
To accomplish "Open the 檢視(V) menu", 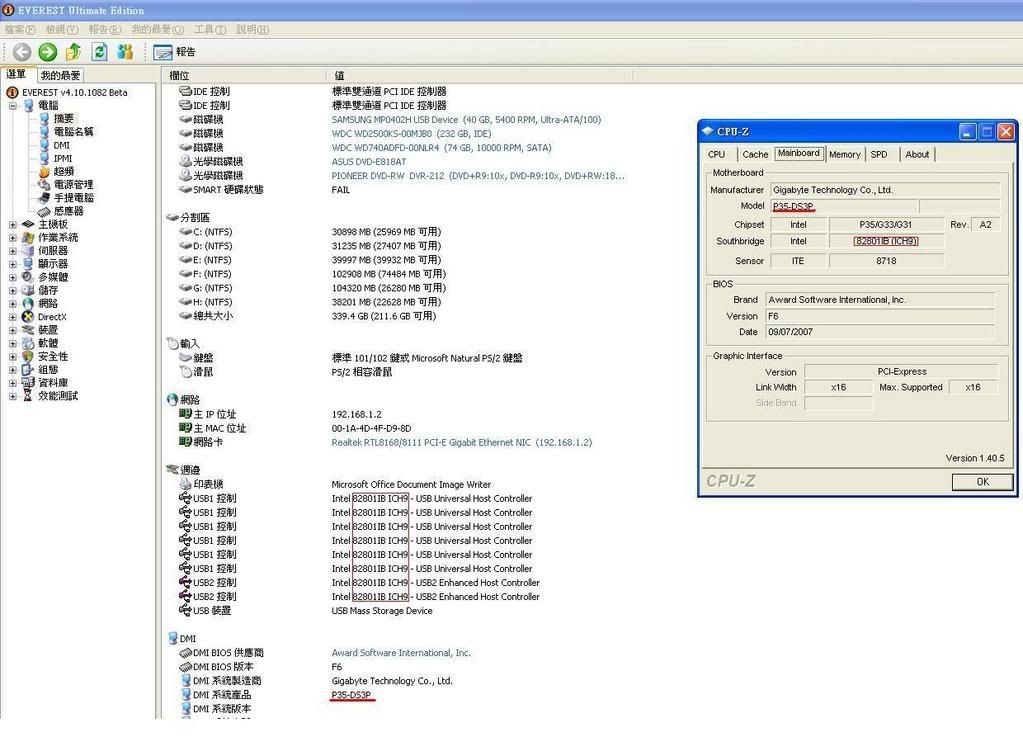I will (62, 29).
